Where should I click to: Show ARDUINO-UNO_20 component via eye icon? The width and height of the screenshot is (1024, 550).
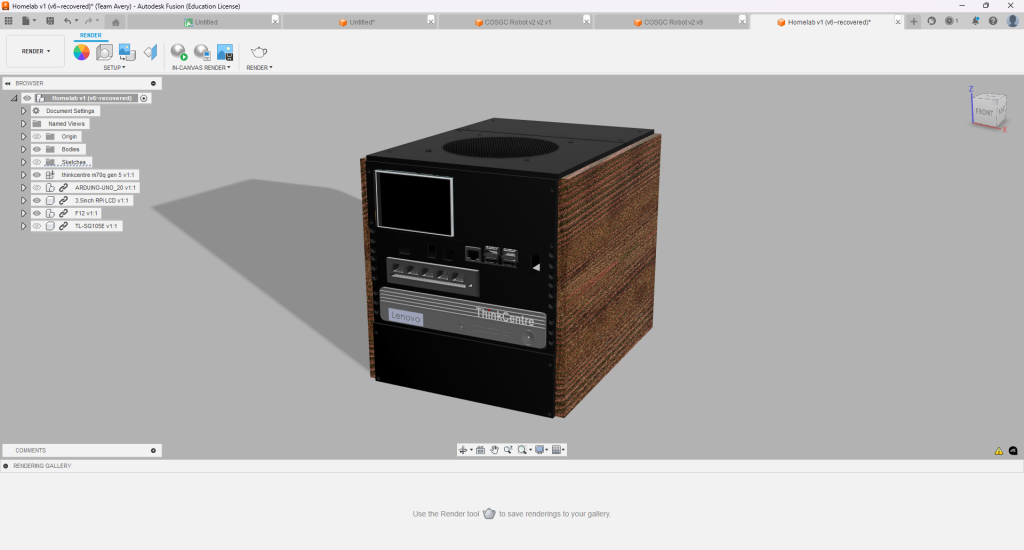point(37,188)
